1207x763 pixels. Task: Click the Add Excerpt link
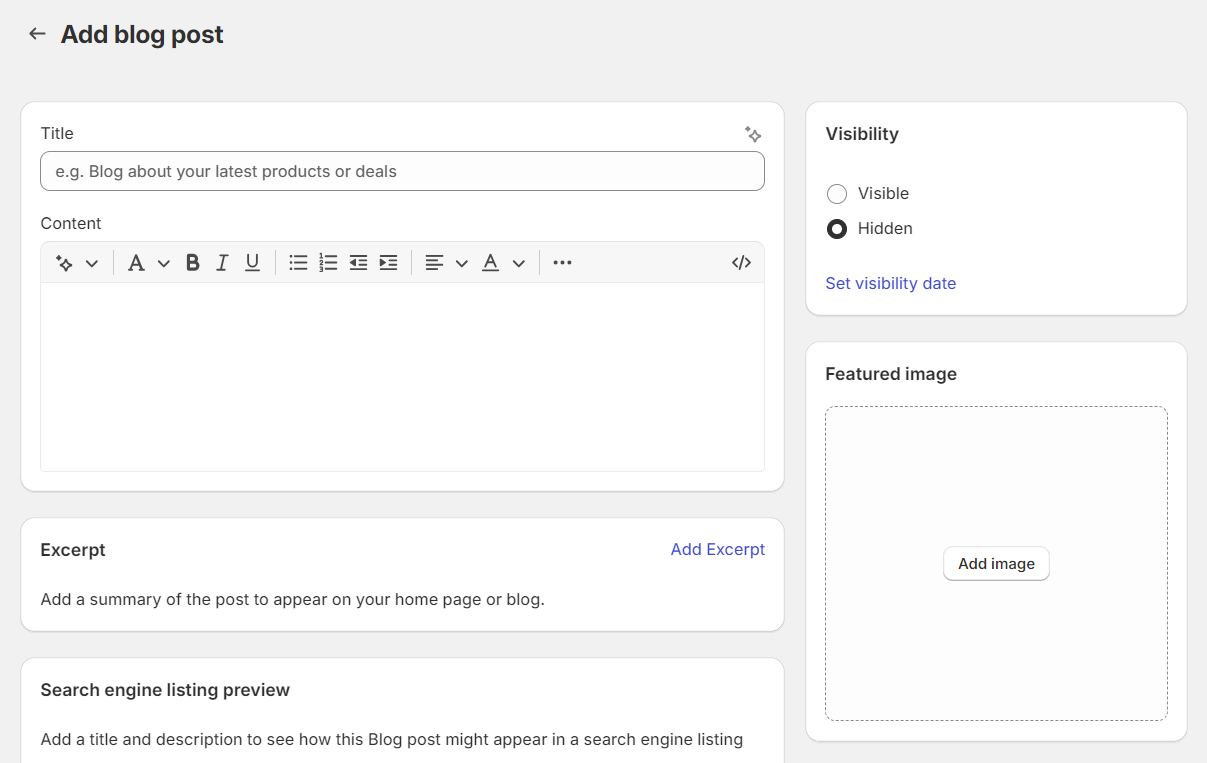[718, 549]
